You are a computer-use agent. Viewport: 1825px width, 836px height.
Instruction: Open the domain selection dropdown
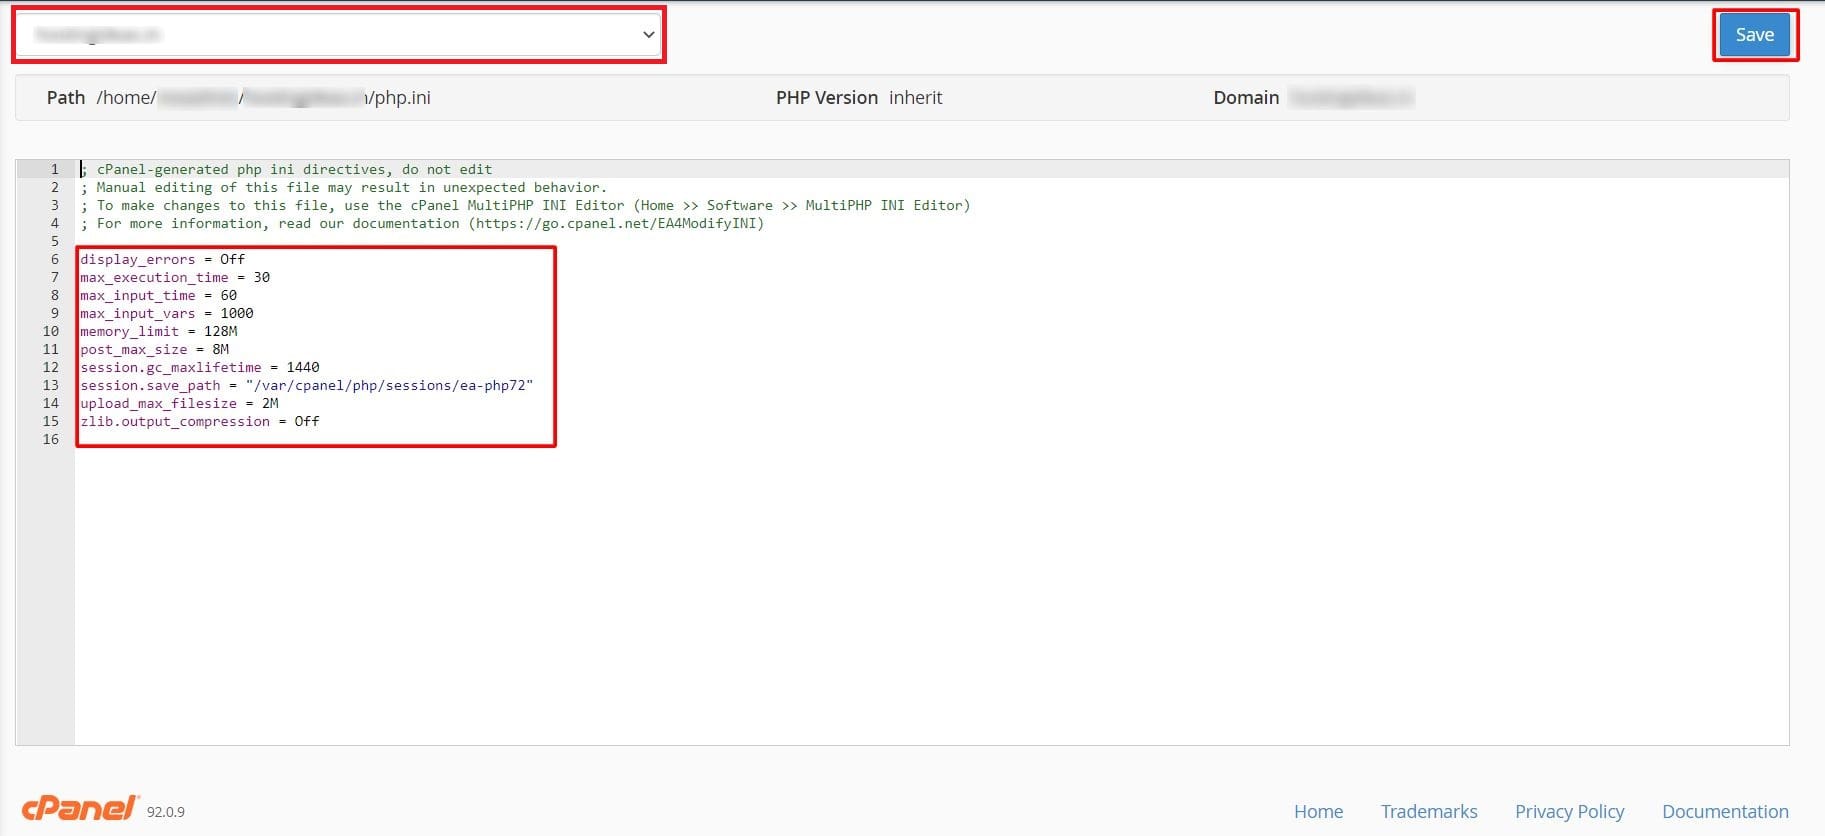(337, 35)
